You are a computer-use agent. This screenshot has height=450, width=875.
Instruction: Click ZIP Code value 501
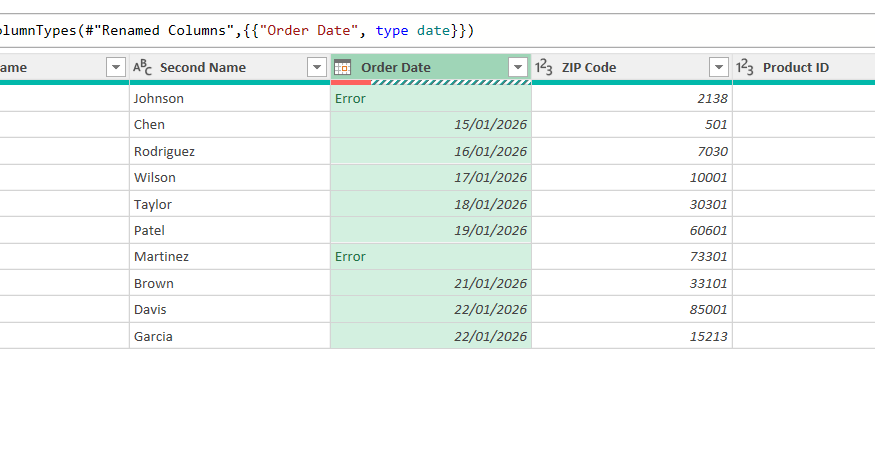632,125
